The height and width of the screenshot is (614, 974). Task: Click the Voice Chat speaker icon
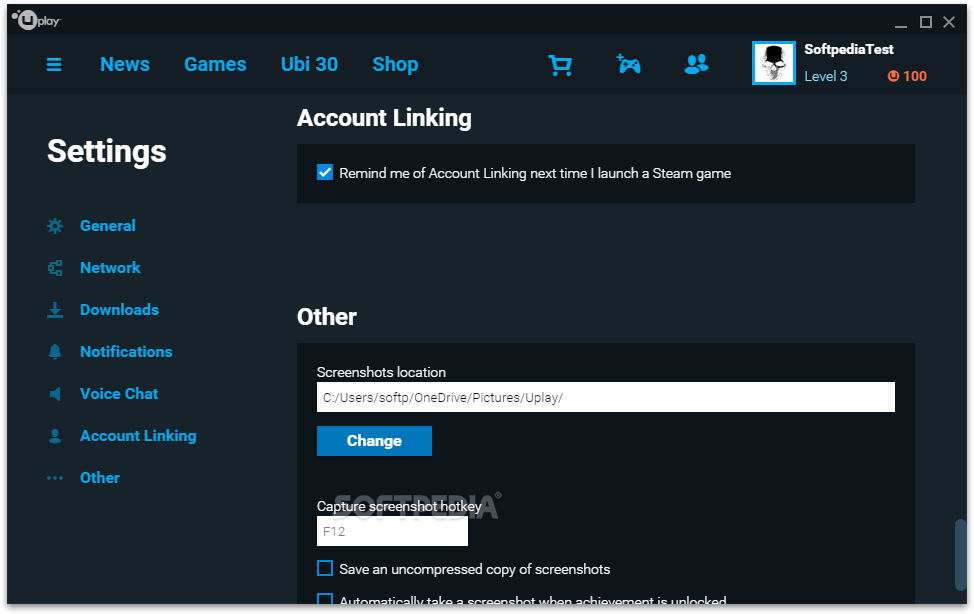[x=55, y=394]
